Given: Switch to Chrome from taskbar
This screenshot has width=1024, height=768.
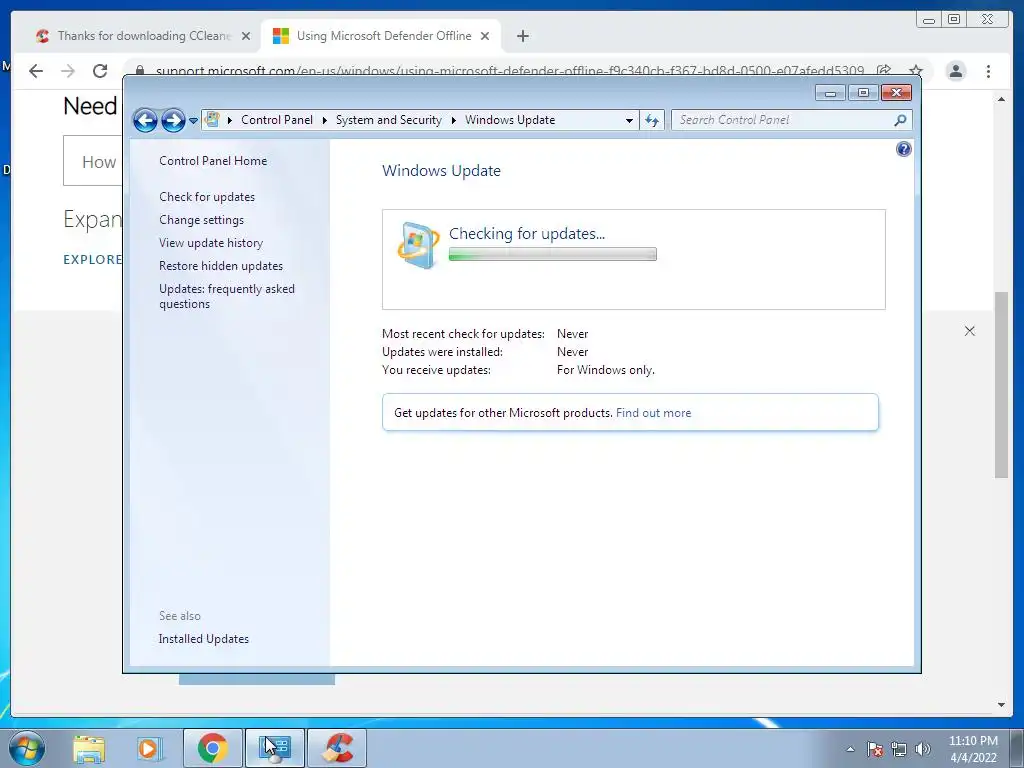Looking at the screenshot, I should [213, 748].
